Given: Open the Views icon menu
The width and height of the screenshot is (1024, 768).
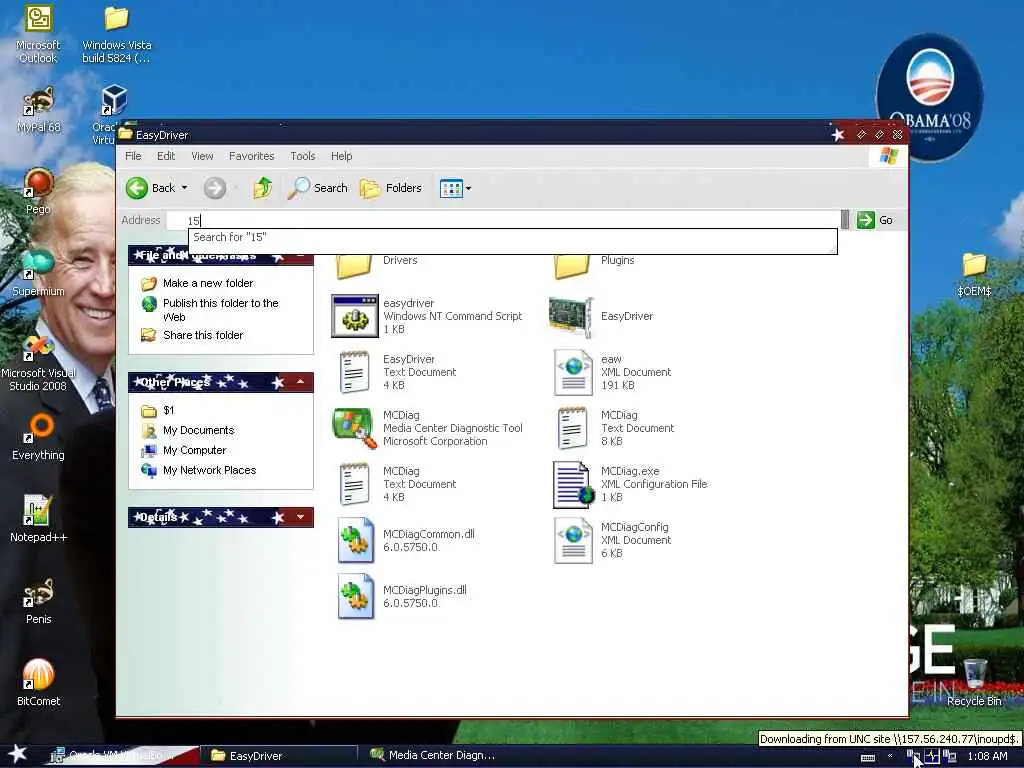Looking at the screenshot, I should click(x=451, y=189).
